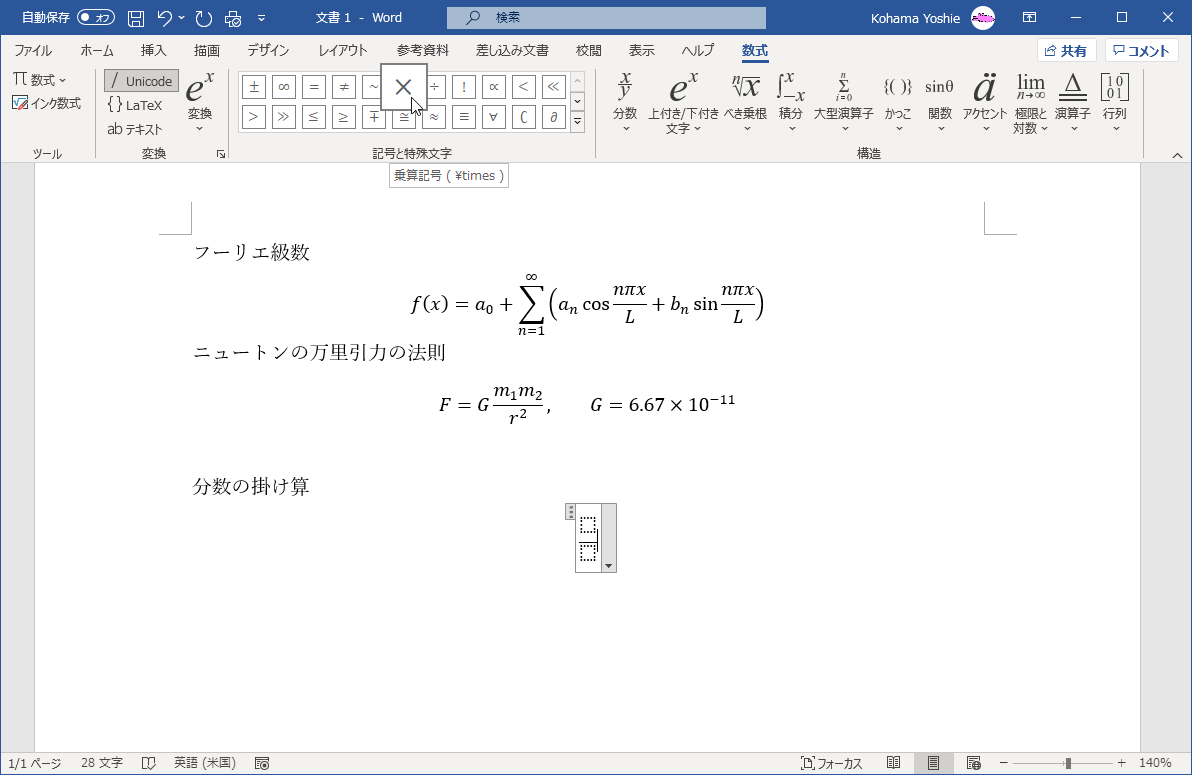Open the アクセント accent structures

(985, 103)
